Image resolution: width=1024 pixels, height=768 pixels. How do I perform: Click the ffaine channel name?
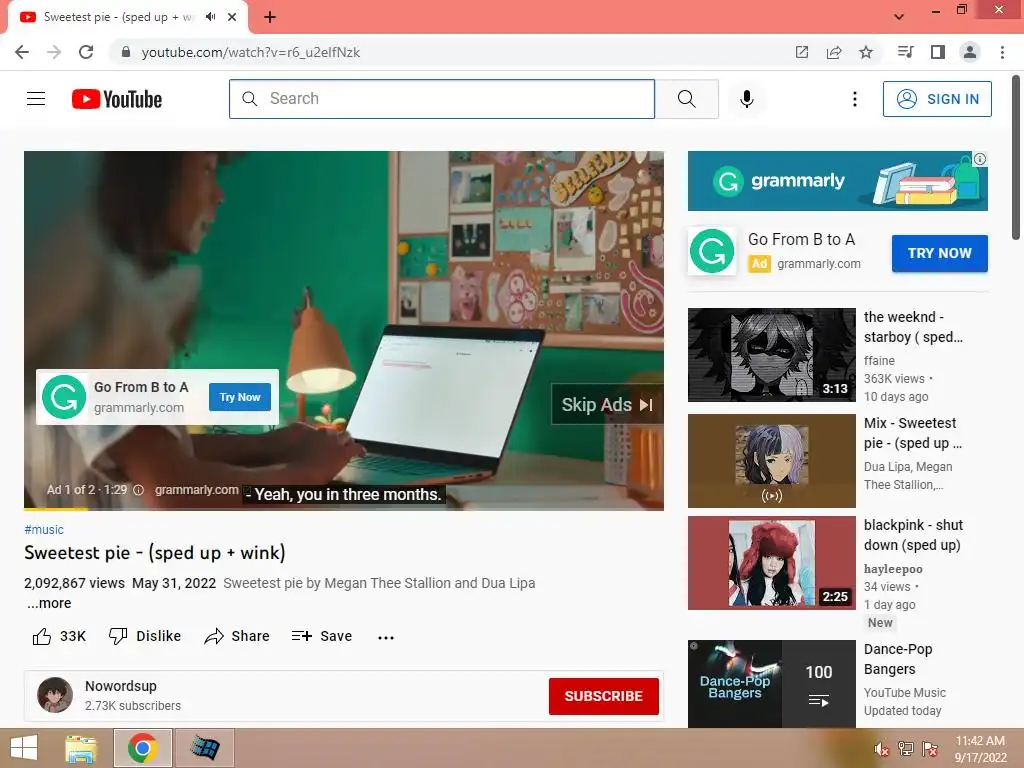pyautogui.click(x=879, y=360)
